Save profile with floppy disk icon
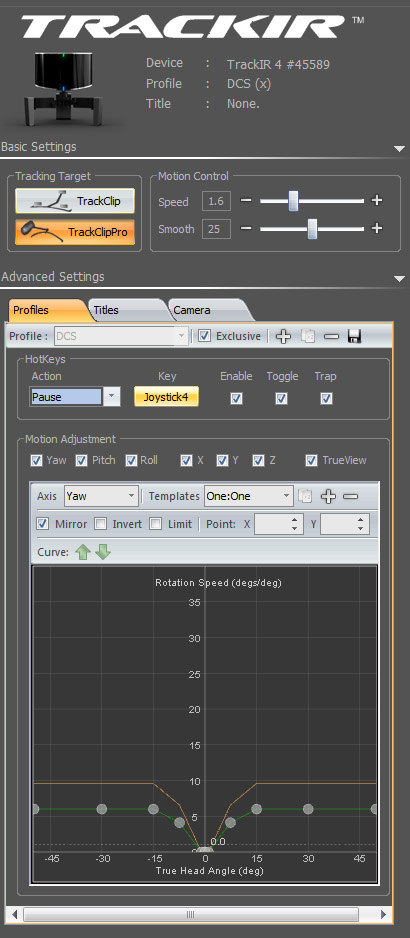The image size is (410, 938). click(354, 336)
